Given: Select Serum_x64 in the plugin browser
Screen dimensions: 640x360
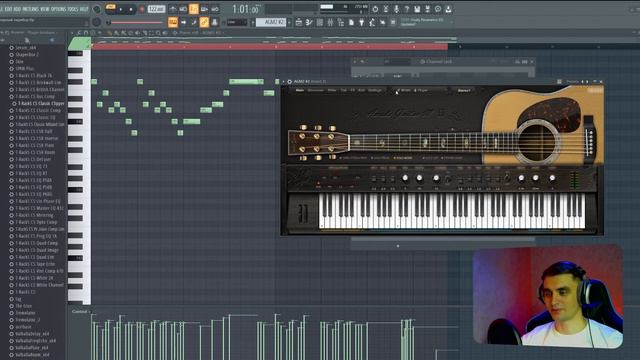Looking at the screenshot, I should pyautogui.click(x=26, y=47).
